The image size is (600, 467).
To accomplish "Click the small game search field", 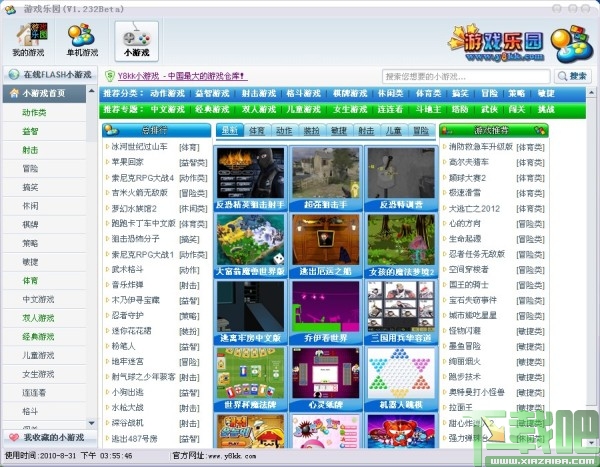I will pos(466,77).
